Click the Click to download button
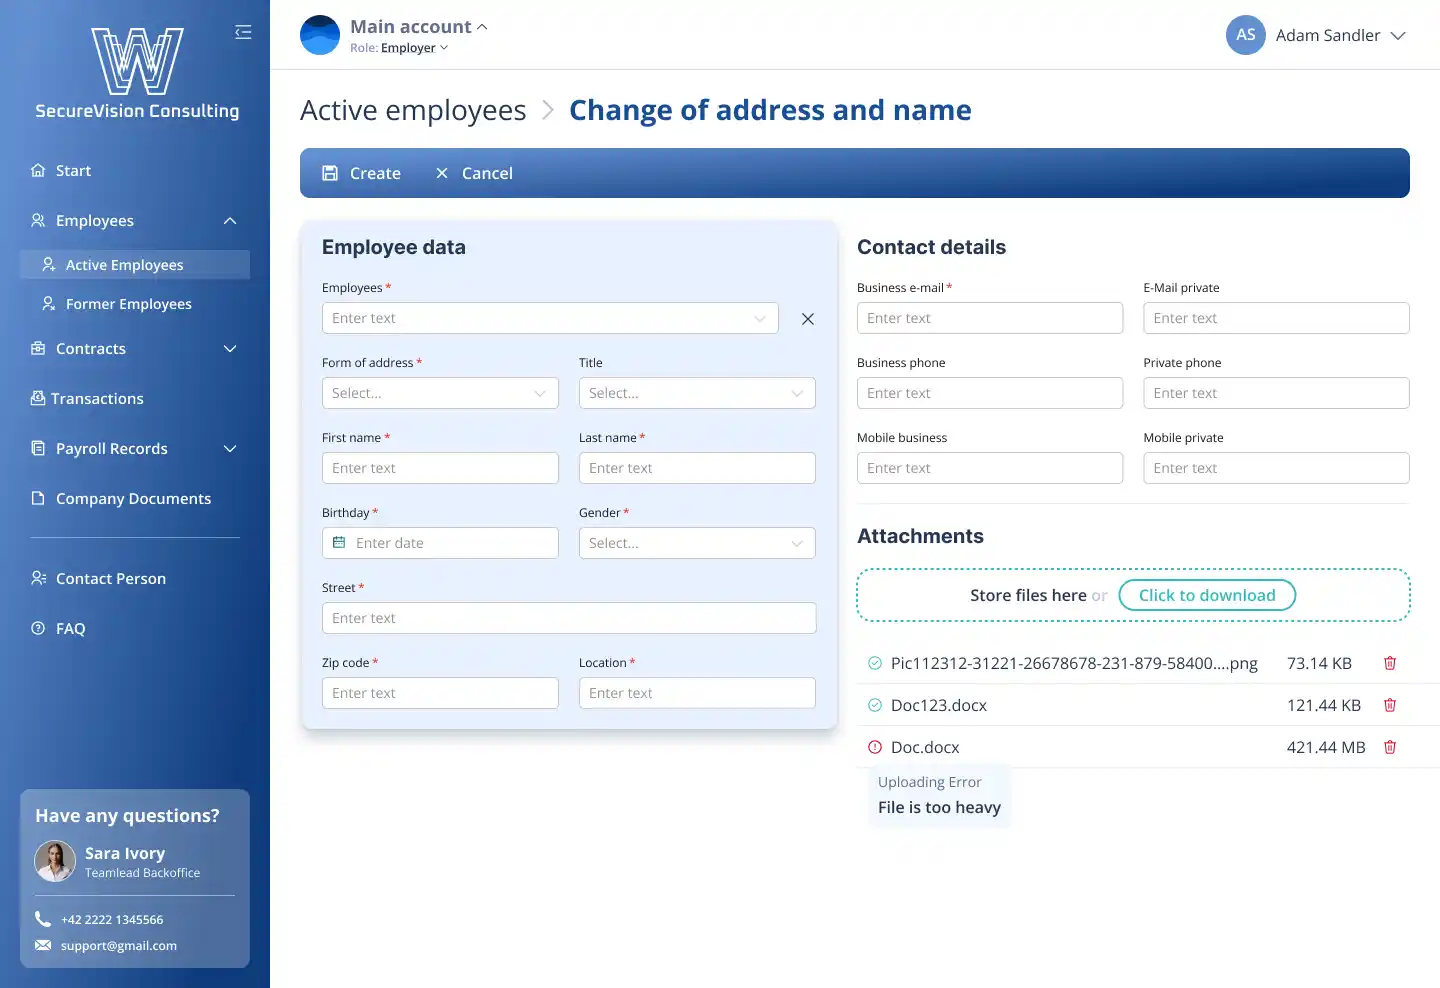This screenshot has width=1440, height=988. (x=1207, y=595)
